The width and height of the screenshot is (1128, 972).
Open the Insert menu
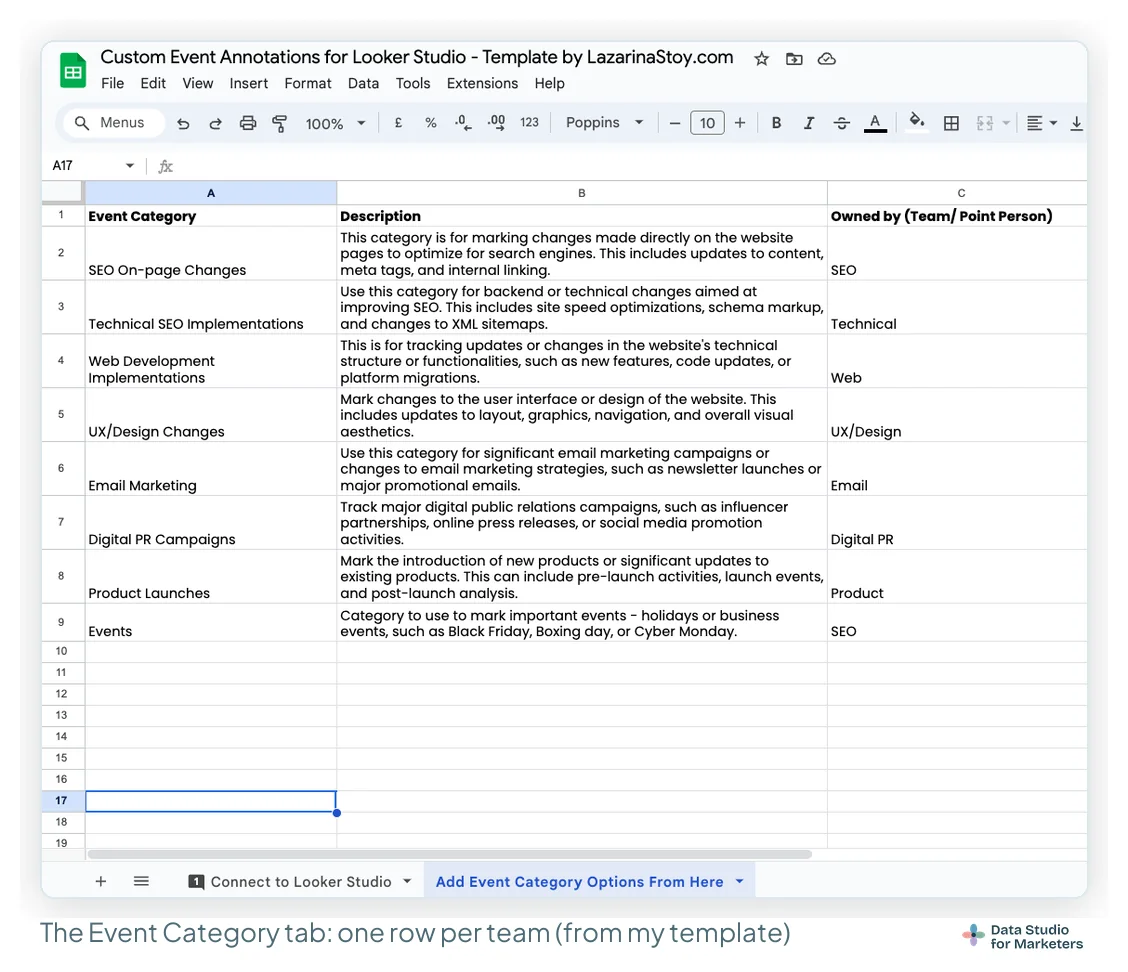tap(249, 83)
